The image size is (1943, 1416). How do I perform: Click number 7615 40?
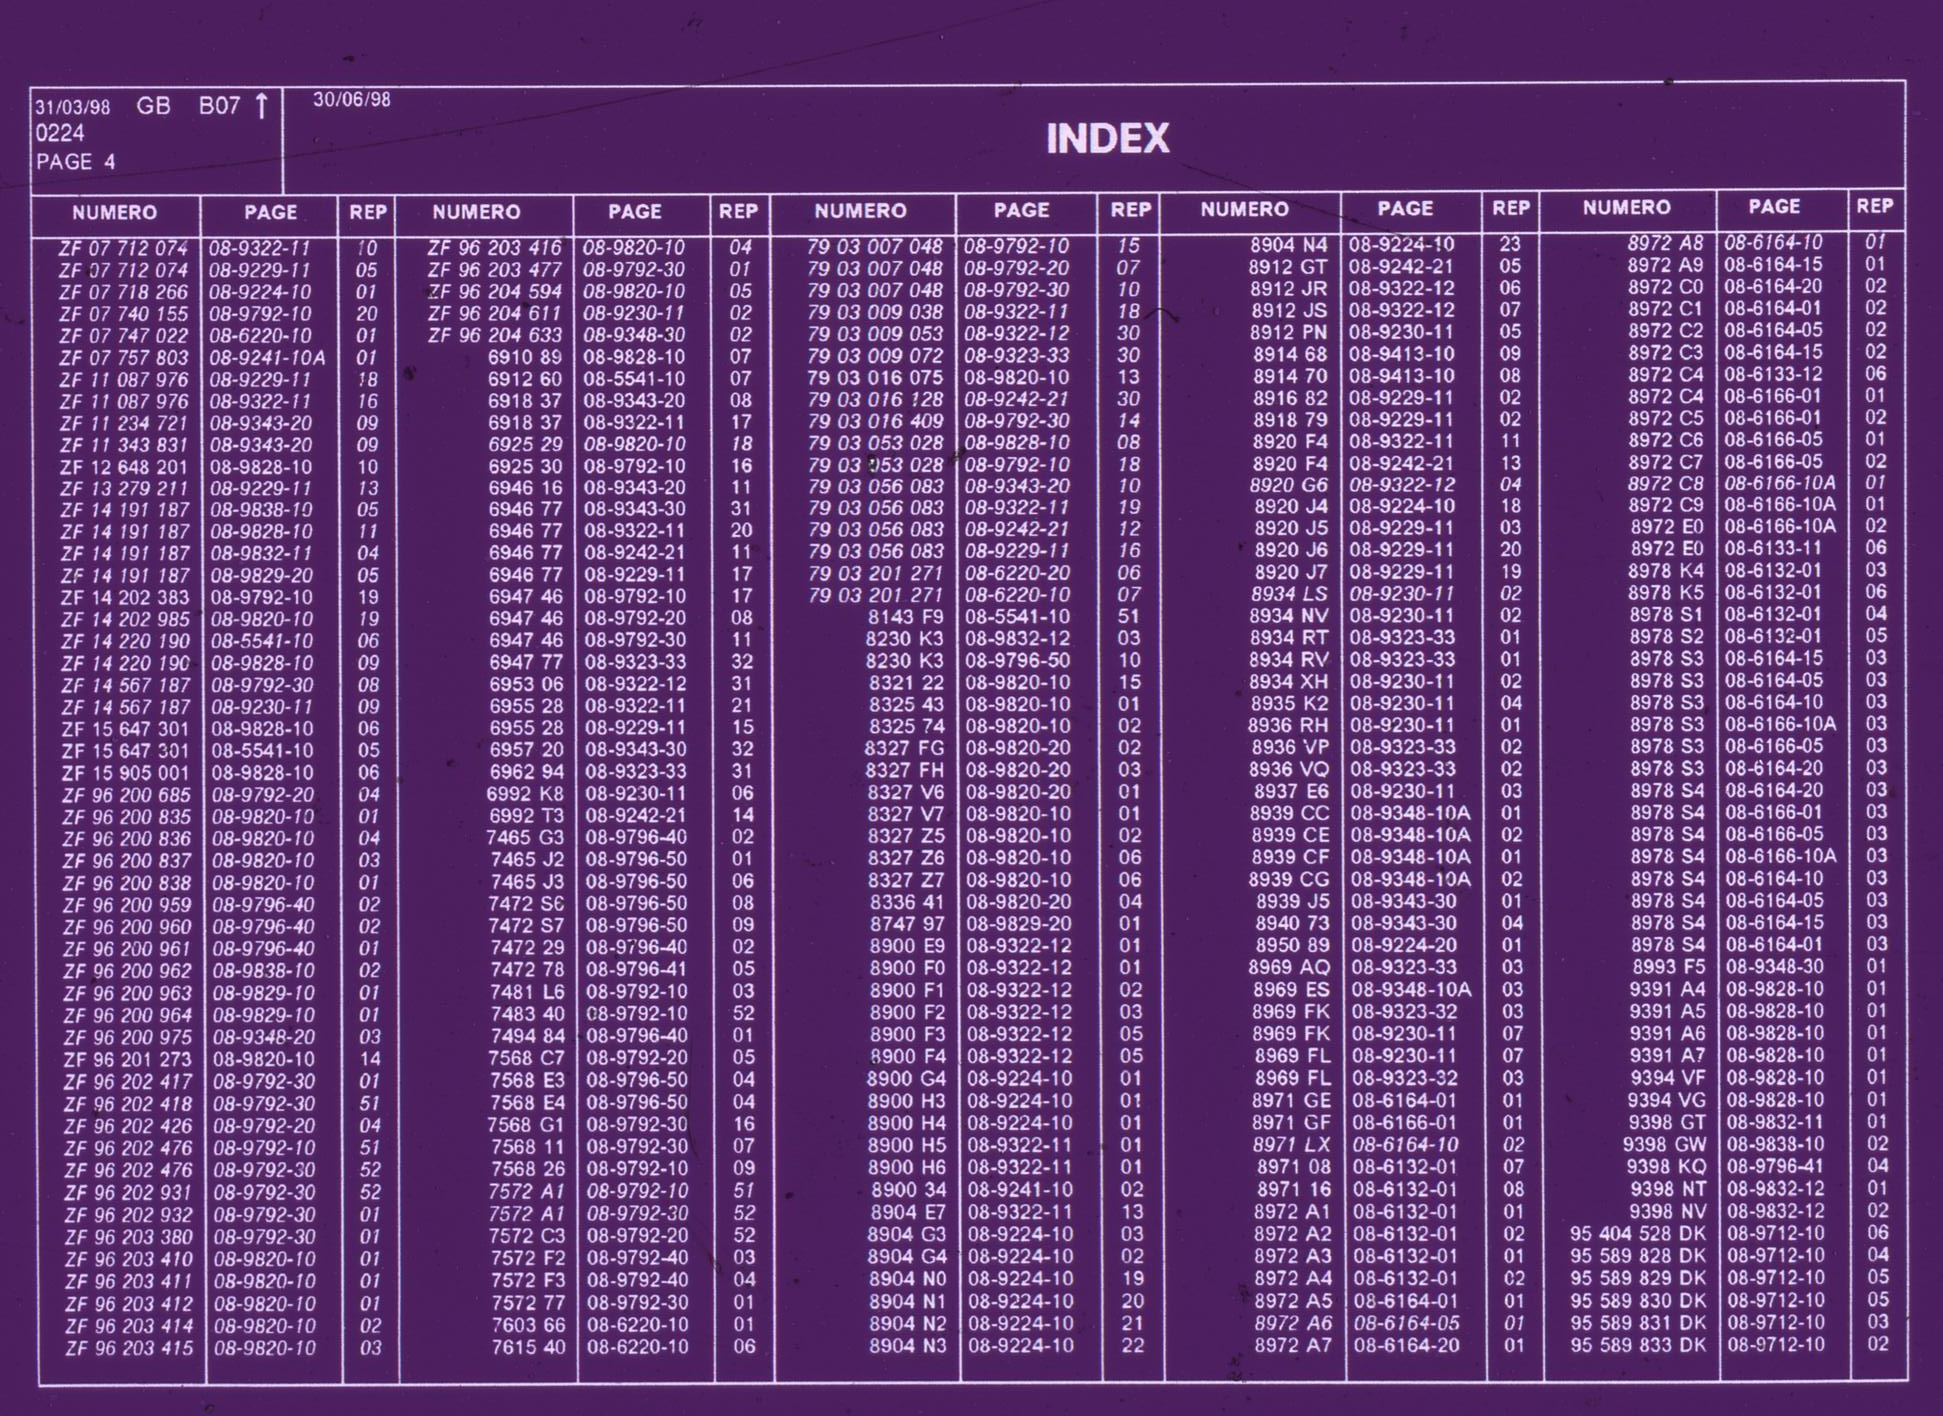click(x=529, y=1347)
